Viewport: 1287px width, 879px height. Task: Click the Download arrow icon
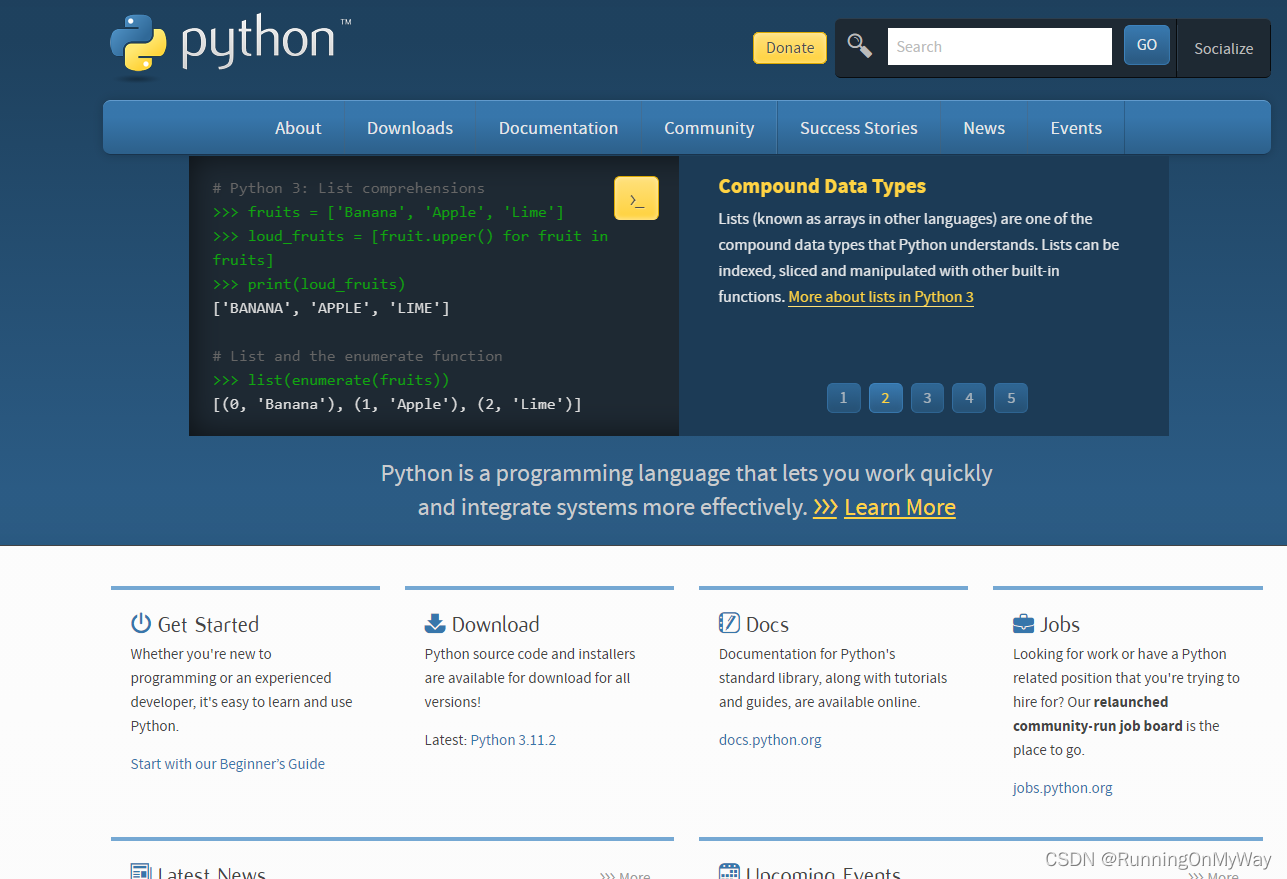[x=435, y=623]
